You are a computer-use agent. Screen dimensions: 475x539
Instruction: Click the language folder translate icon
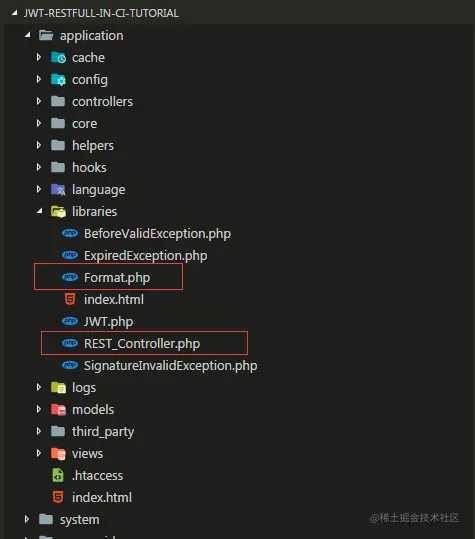(58, 190)
